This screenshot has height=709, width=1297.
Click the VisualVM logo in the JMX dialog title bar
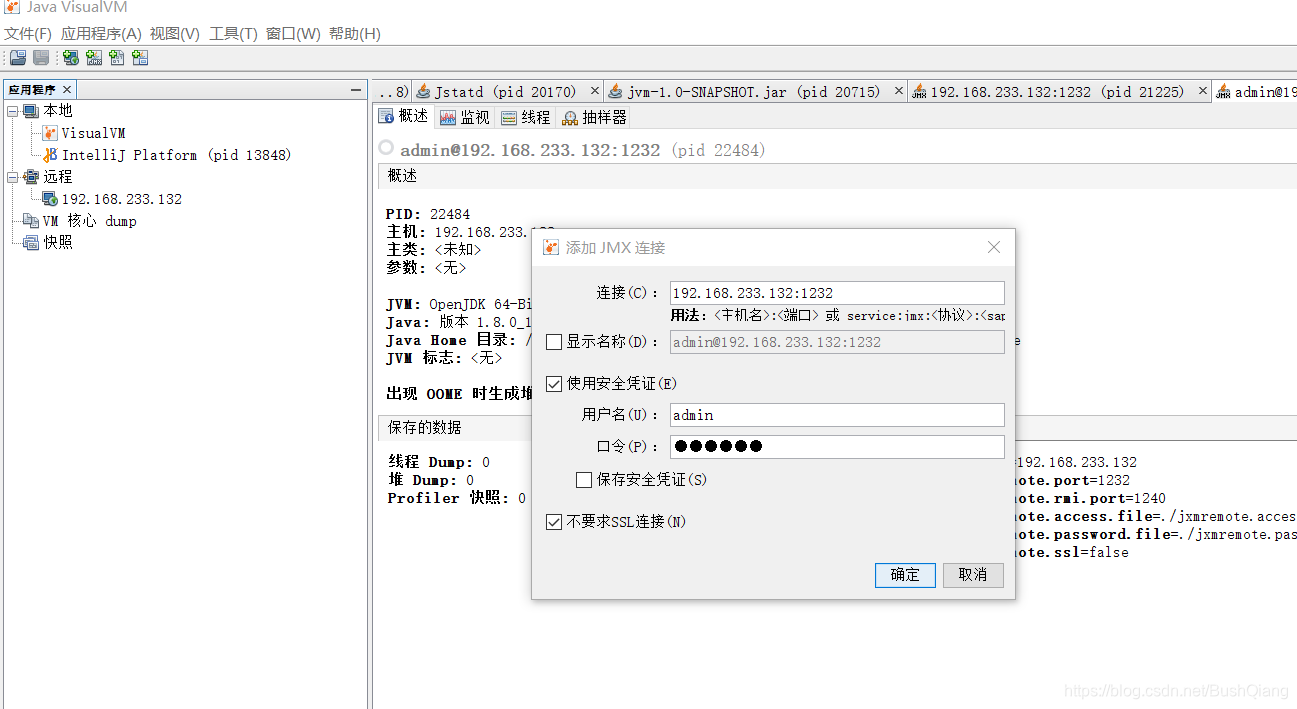tap(550, 247)
